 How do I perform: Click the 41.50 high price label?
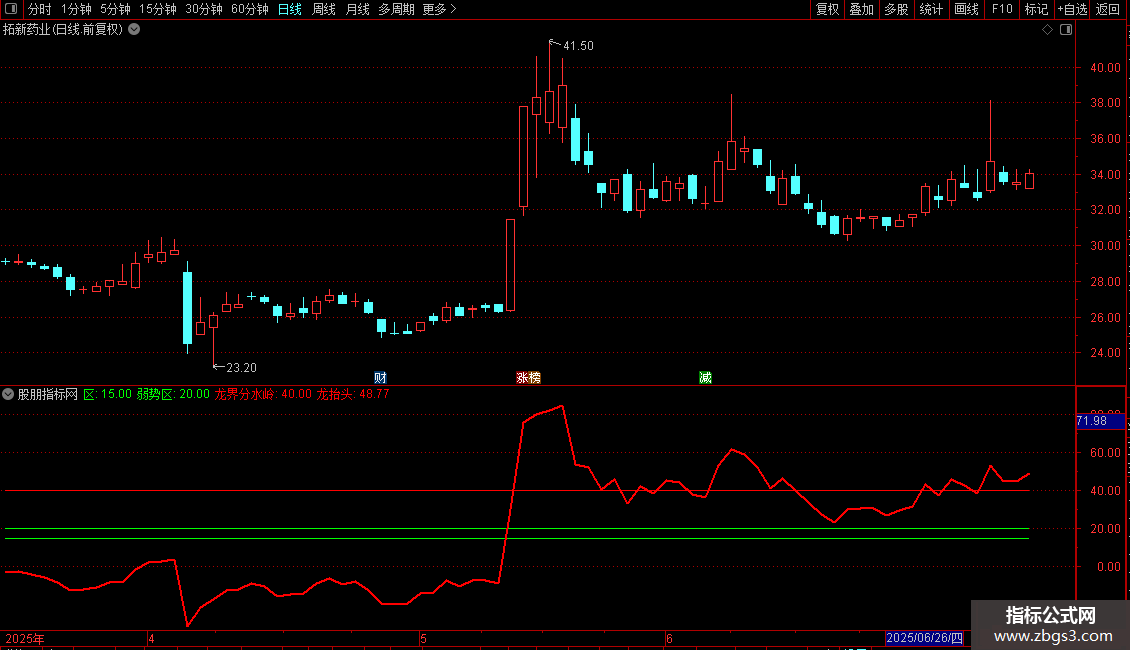(x=578, y=45)
